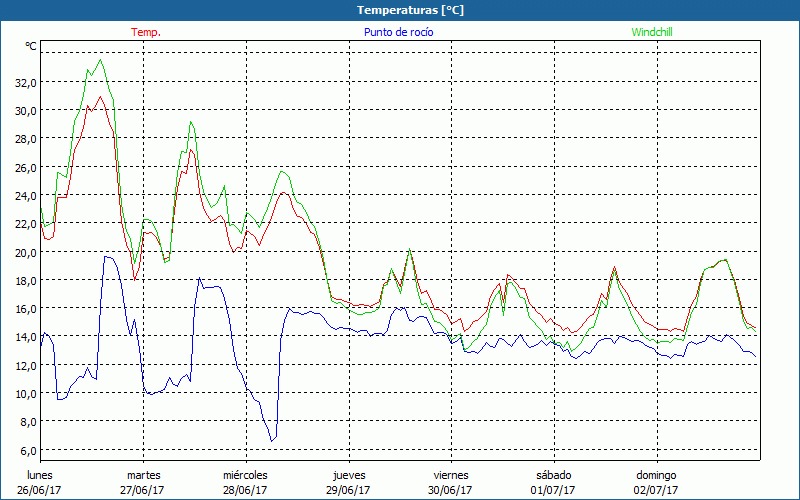Select the jueves day label

click(349, 475)
